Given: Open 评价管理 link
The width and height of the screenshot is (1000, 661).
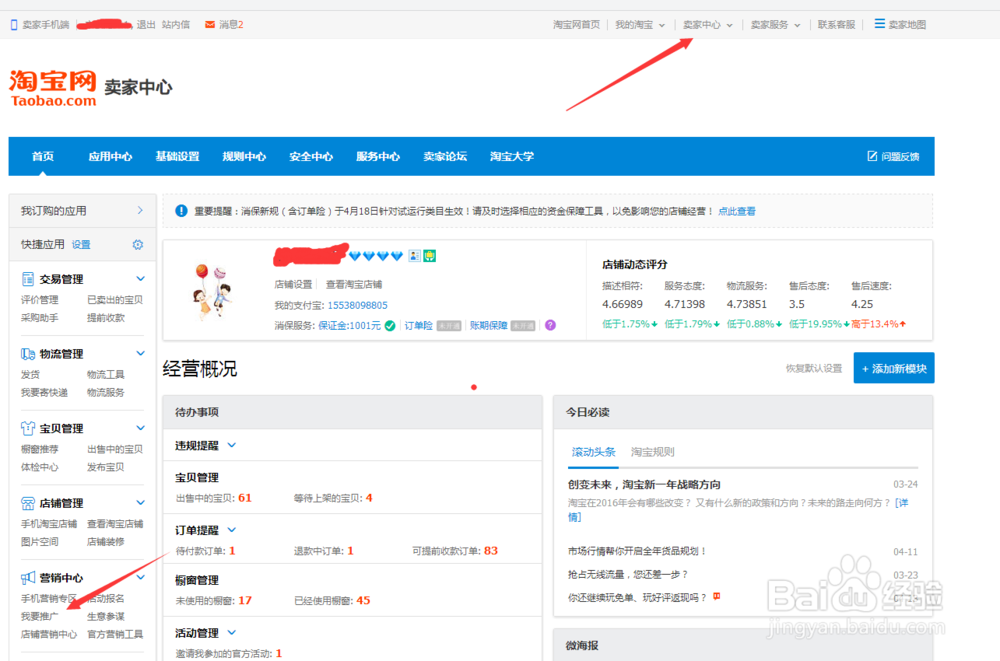Looking at the screenshot, I should [40, 299].
